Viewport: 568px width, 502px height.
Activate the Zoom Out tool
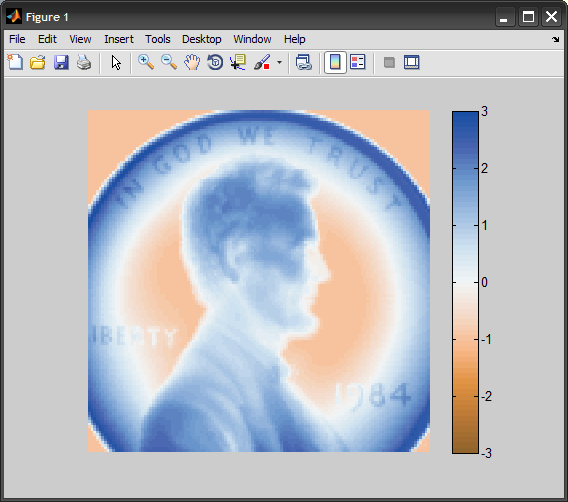pyautogui.click(x=169, y=62)
